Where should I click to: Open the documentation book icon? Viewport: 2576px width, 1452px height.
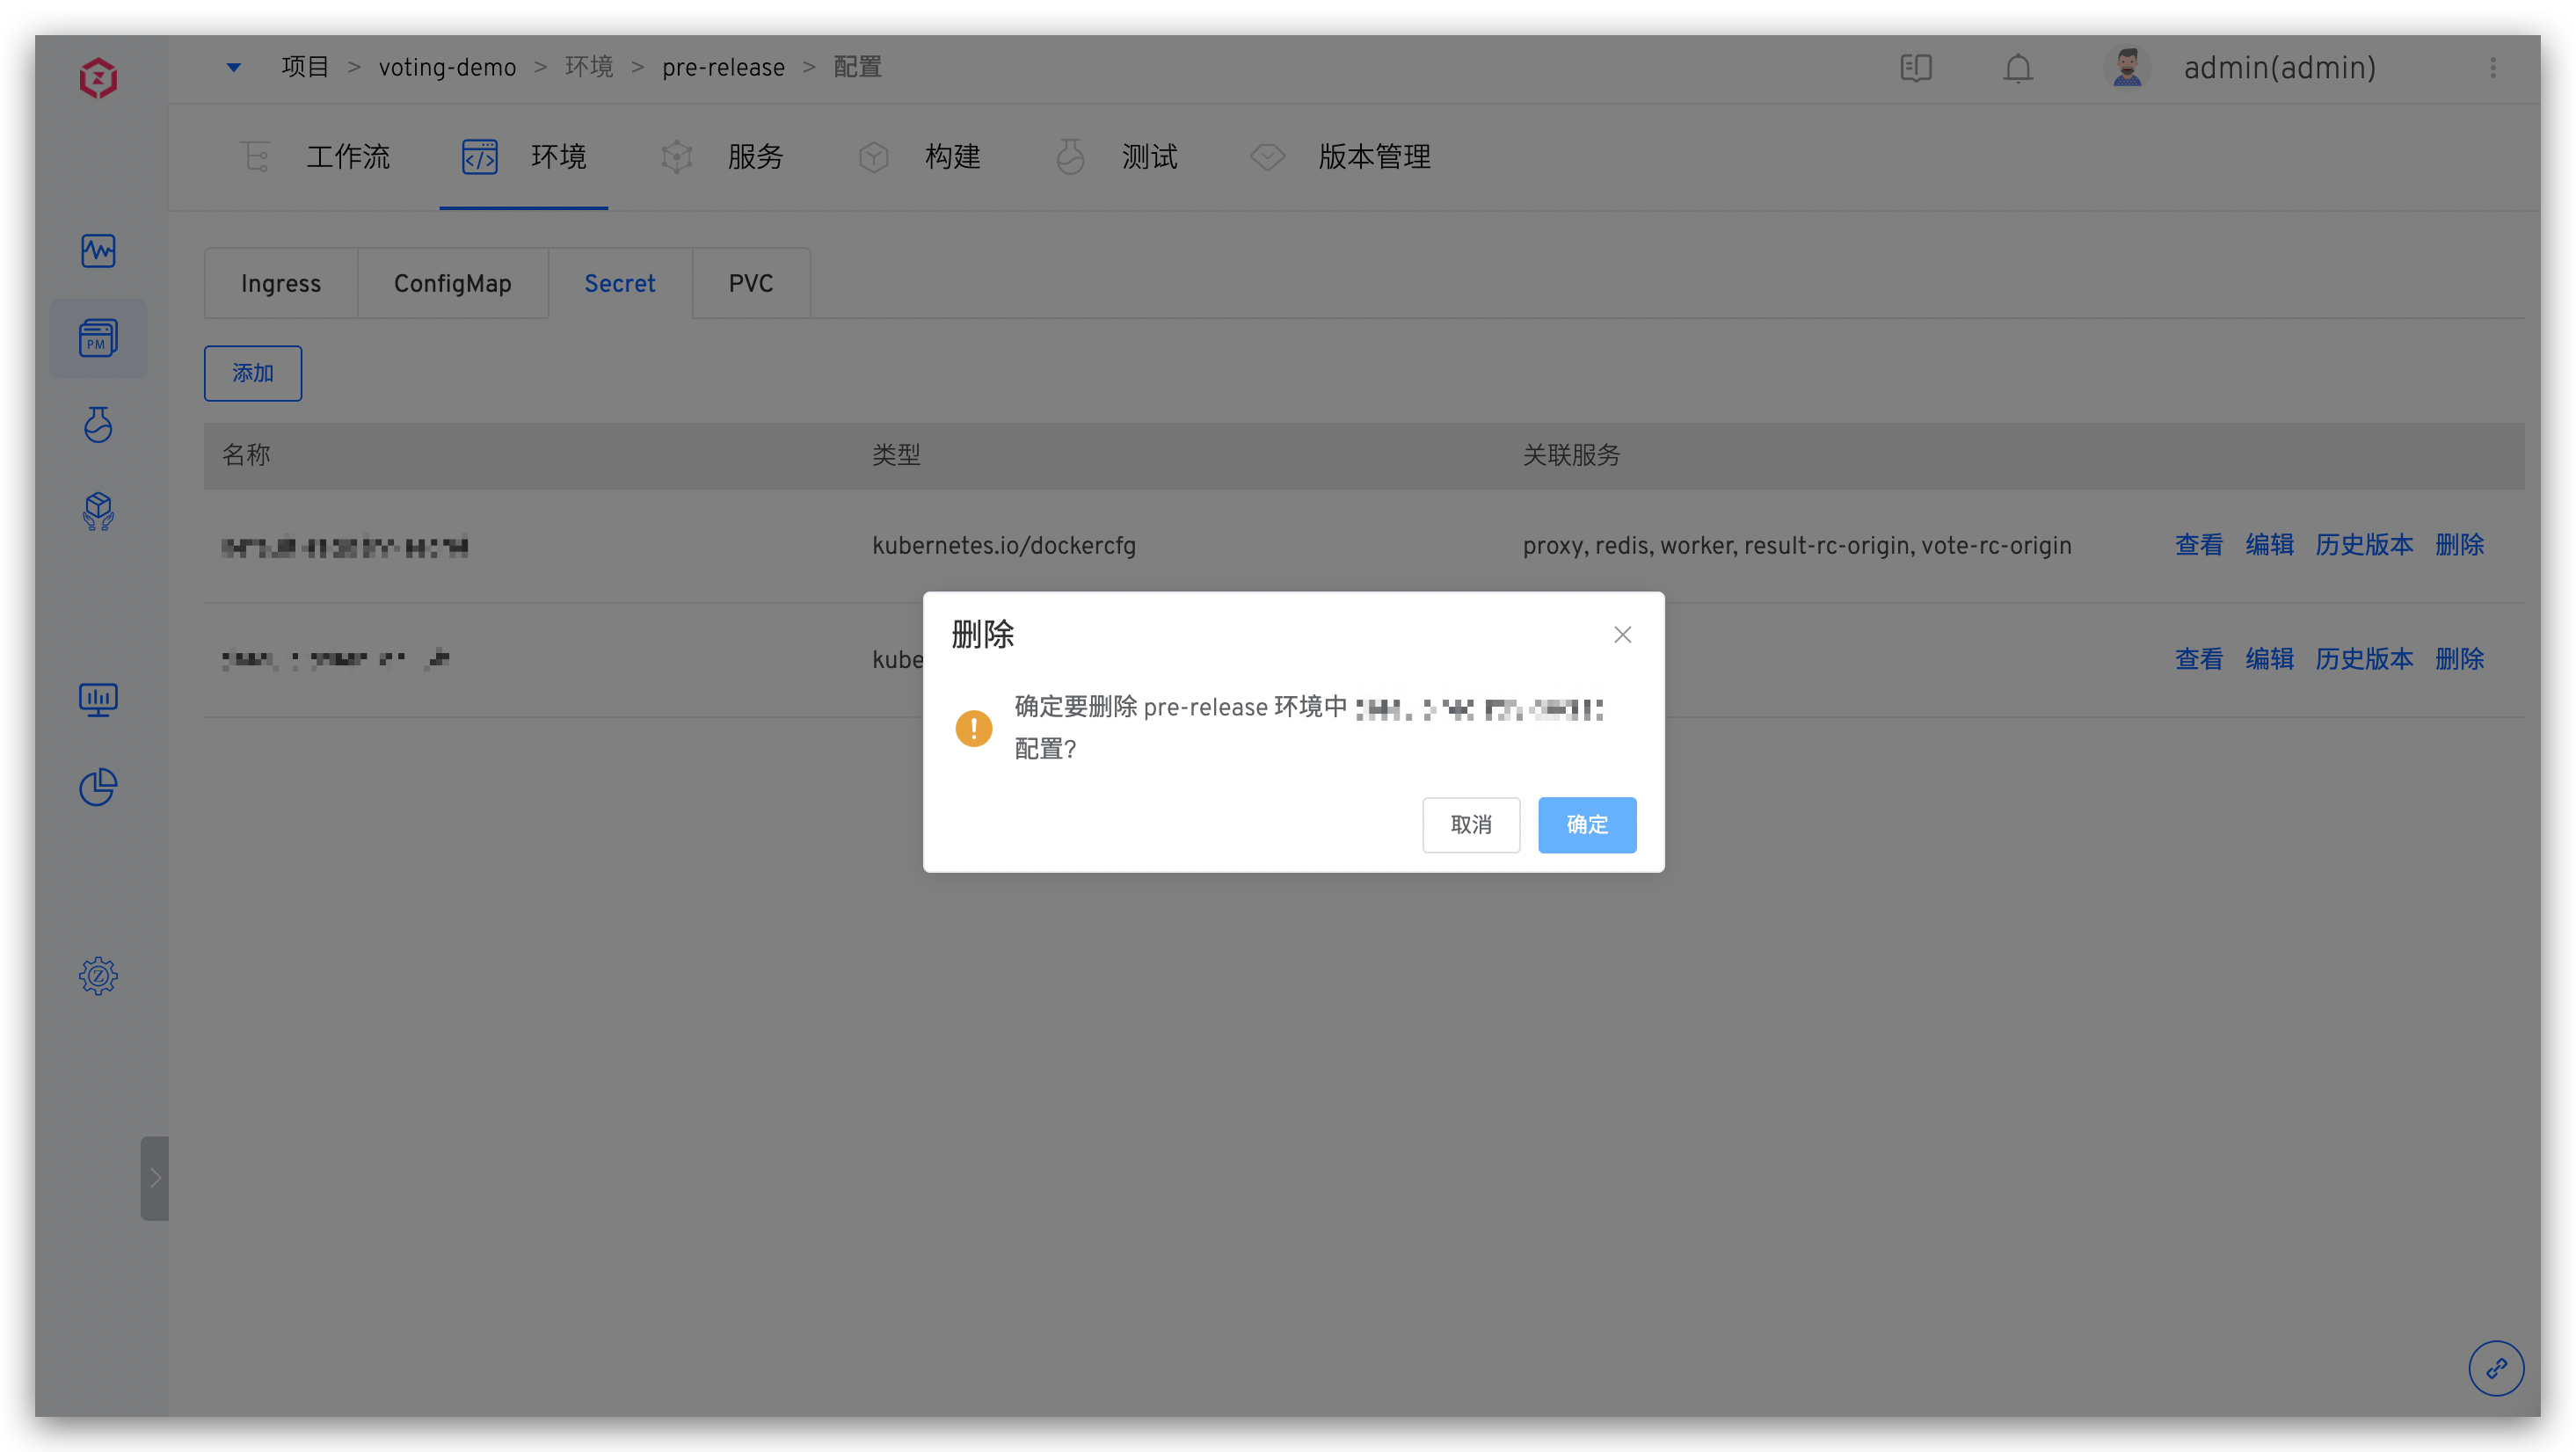(x=1916, y=68)
